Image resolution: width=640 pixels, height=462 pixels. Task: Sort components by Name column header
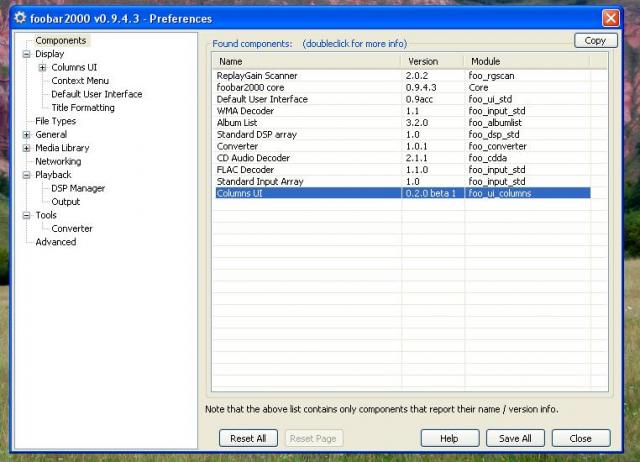point(306,62)
